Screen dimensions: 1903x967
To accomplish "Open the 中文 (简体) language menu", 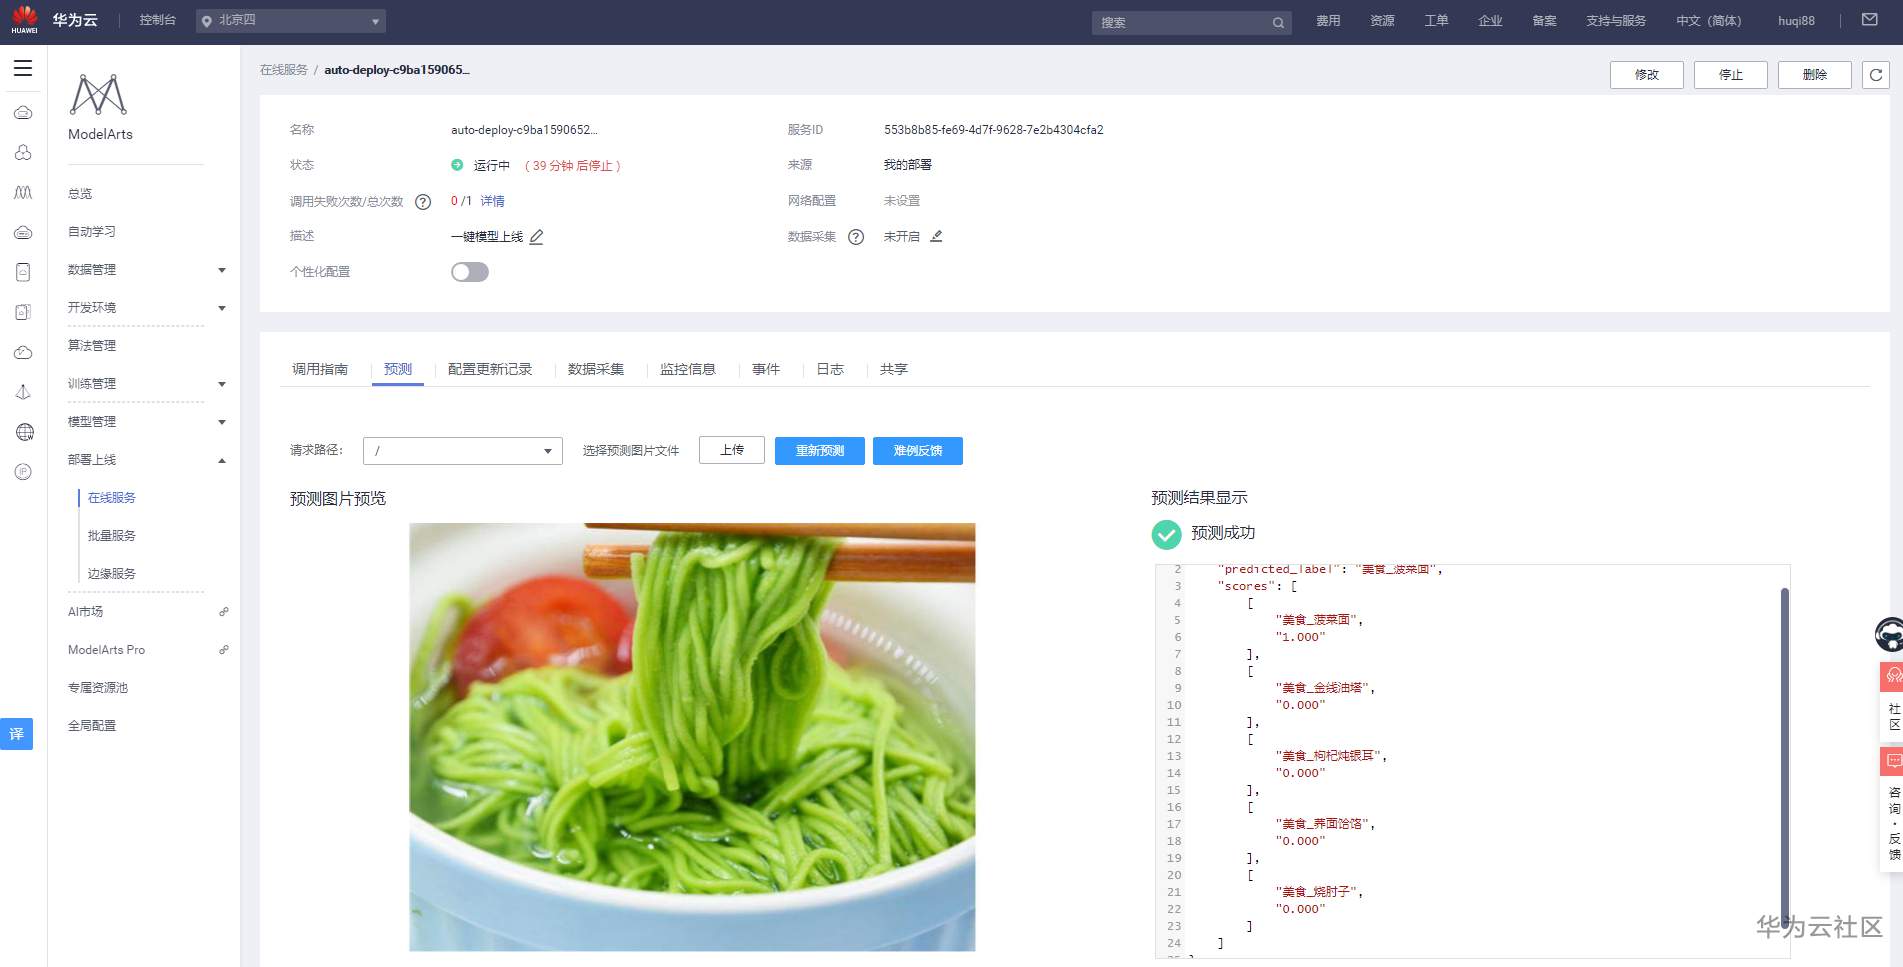I will [x=1709, y=21].
